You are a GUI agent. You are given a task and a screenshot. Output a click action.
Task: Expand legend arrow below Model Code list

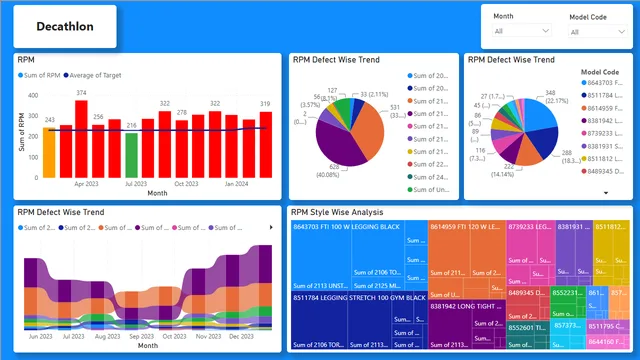pos(606,193)
